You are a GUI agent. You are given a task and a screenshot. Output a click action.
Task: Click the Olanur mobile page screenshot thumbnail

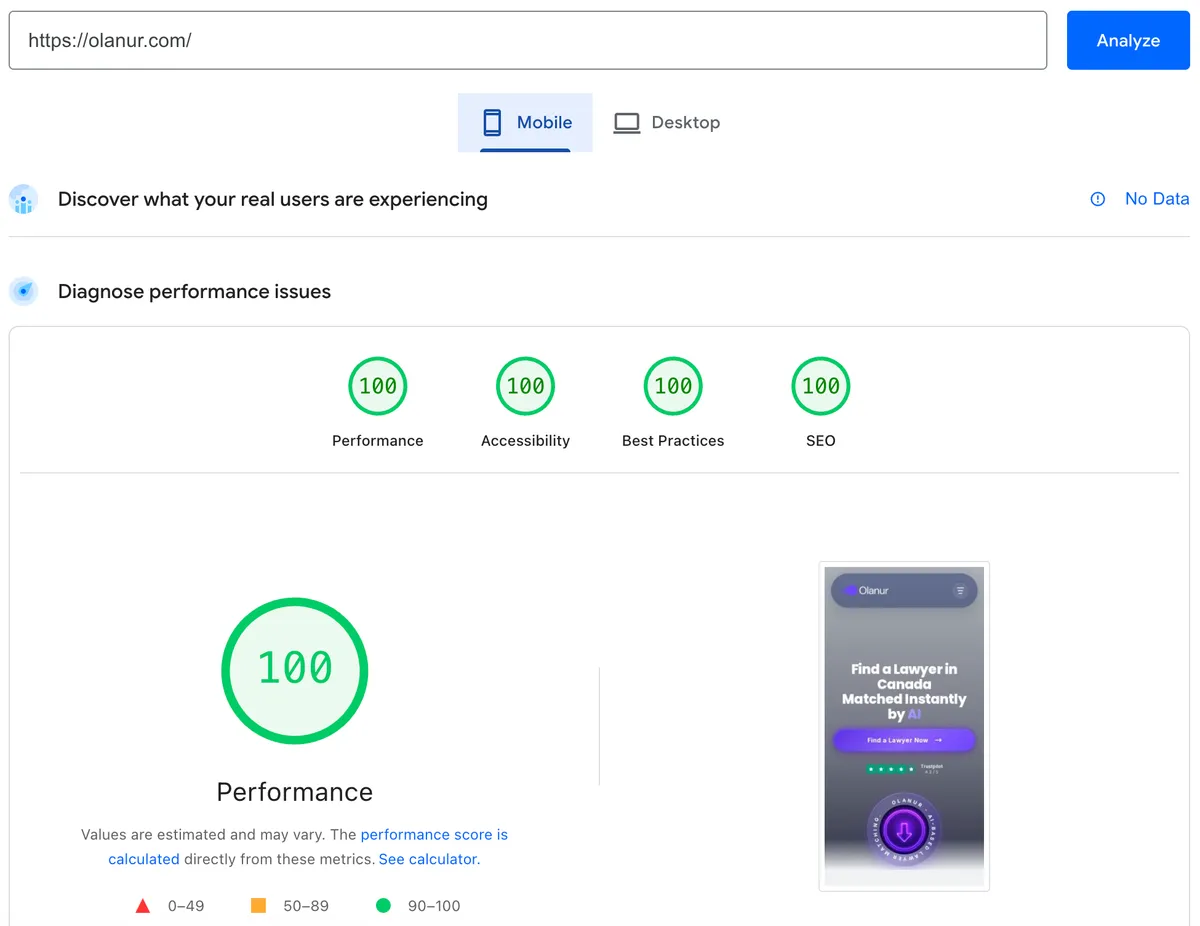(x=904, y=726)
